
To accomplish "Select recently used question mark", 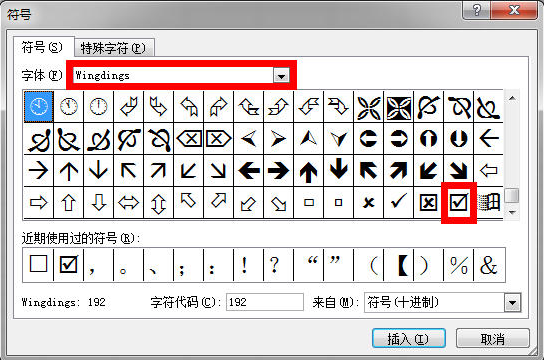I will pyautogui.click(x=278, y=265).
